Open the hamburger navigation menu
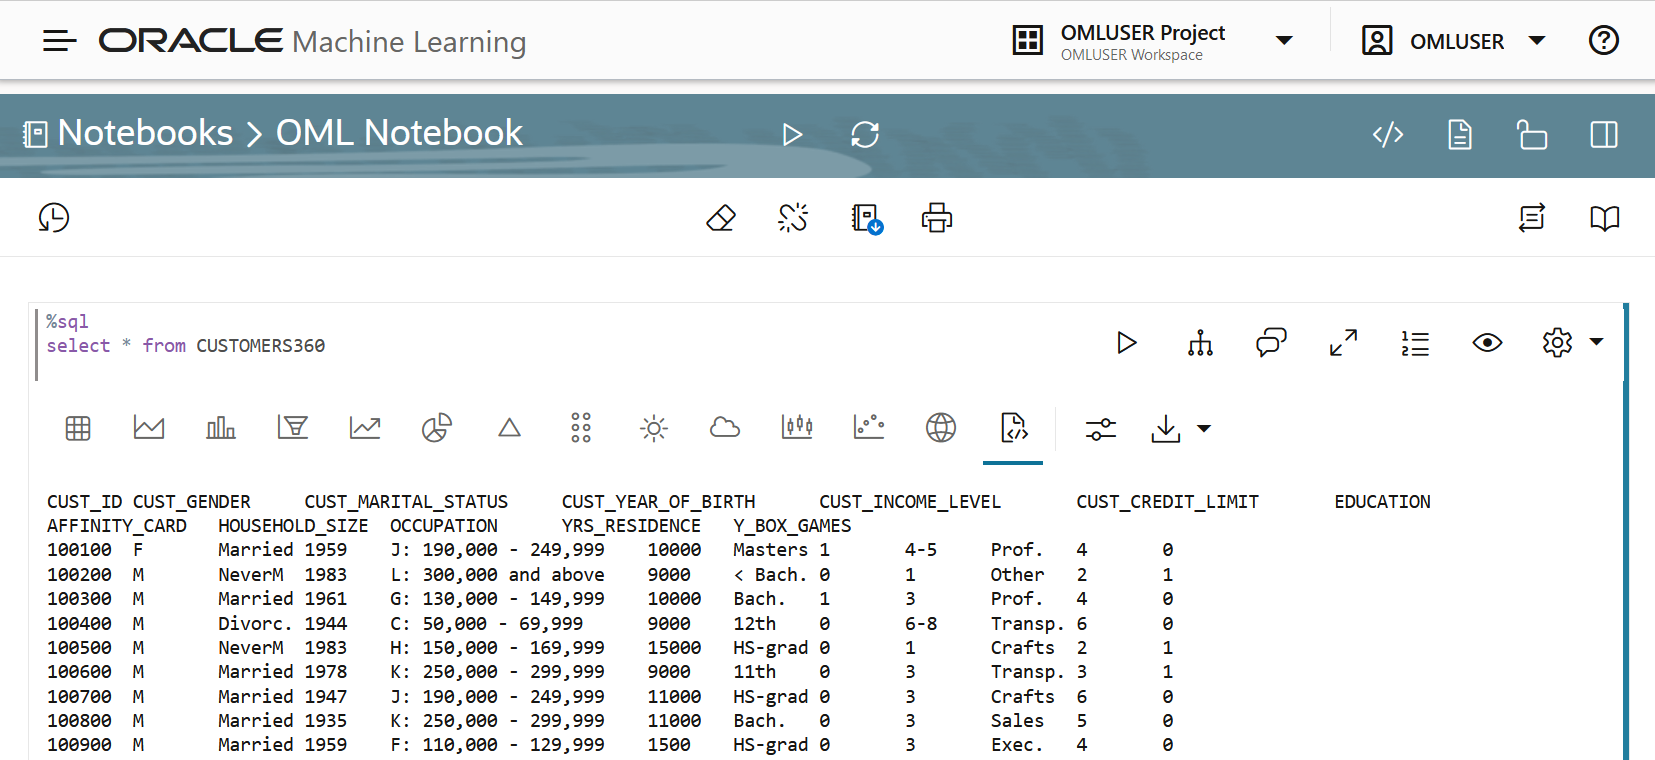The height and width of the screenshot is (760, 1655). point(60,41)
